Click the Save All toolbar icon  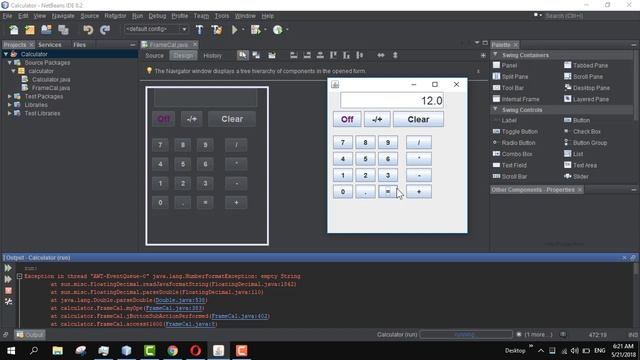coord(63,30)
